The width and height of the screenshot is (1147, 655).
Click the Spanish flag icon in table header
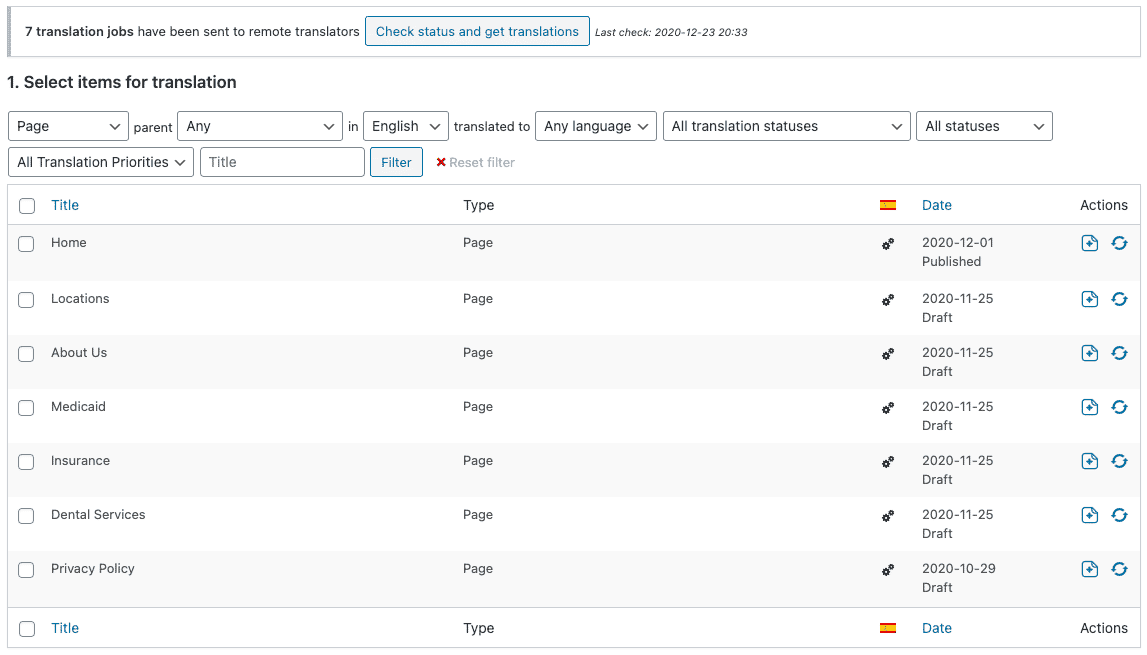pyautogui.click(x=887, y=205)
